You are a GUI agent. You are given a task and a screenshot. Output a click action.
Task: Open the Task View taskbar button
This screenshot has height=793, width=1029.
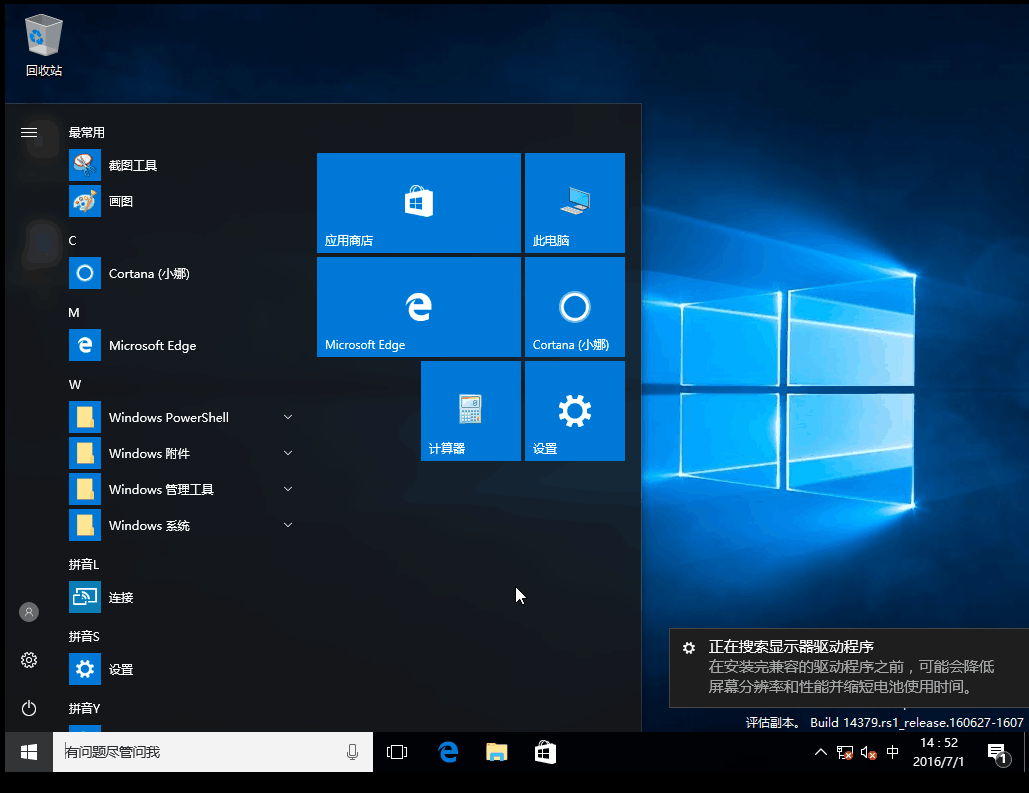pos(397,752)
